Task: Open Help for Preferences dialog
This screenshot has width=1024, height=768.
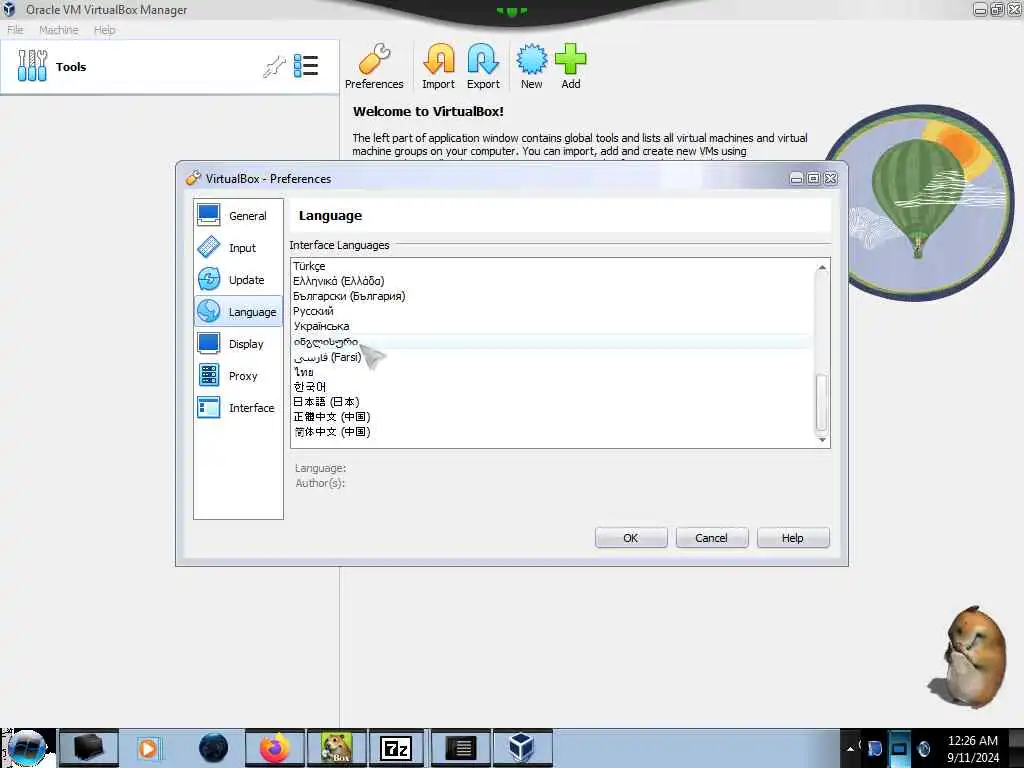Action: coord(793,537)
